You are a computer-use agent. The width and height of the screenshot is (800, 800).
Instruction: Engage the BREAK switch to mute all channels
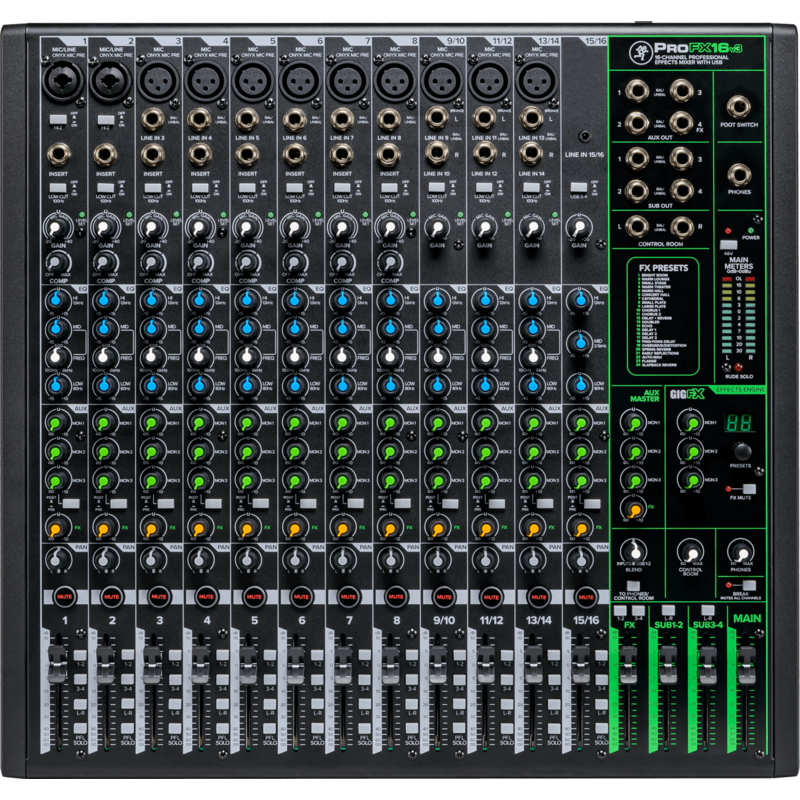click(x=749, y=584)
